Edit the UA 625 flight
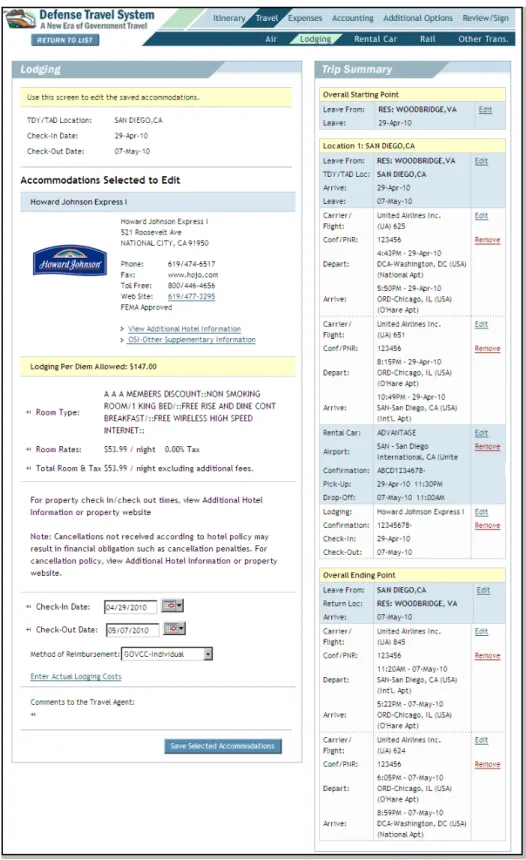Viewport: 526px width, 860px height. 481,216
